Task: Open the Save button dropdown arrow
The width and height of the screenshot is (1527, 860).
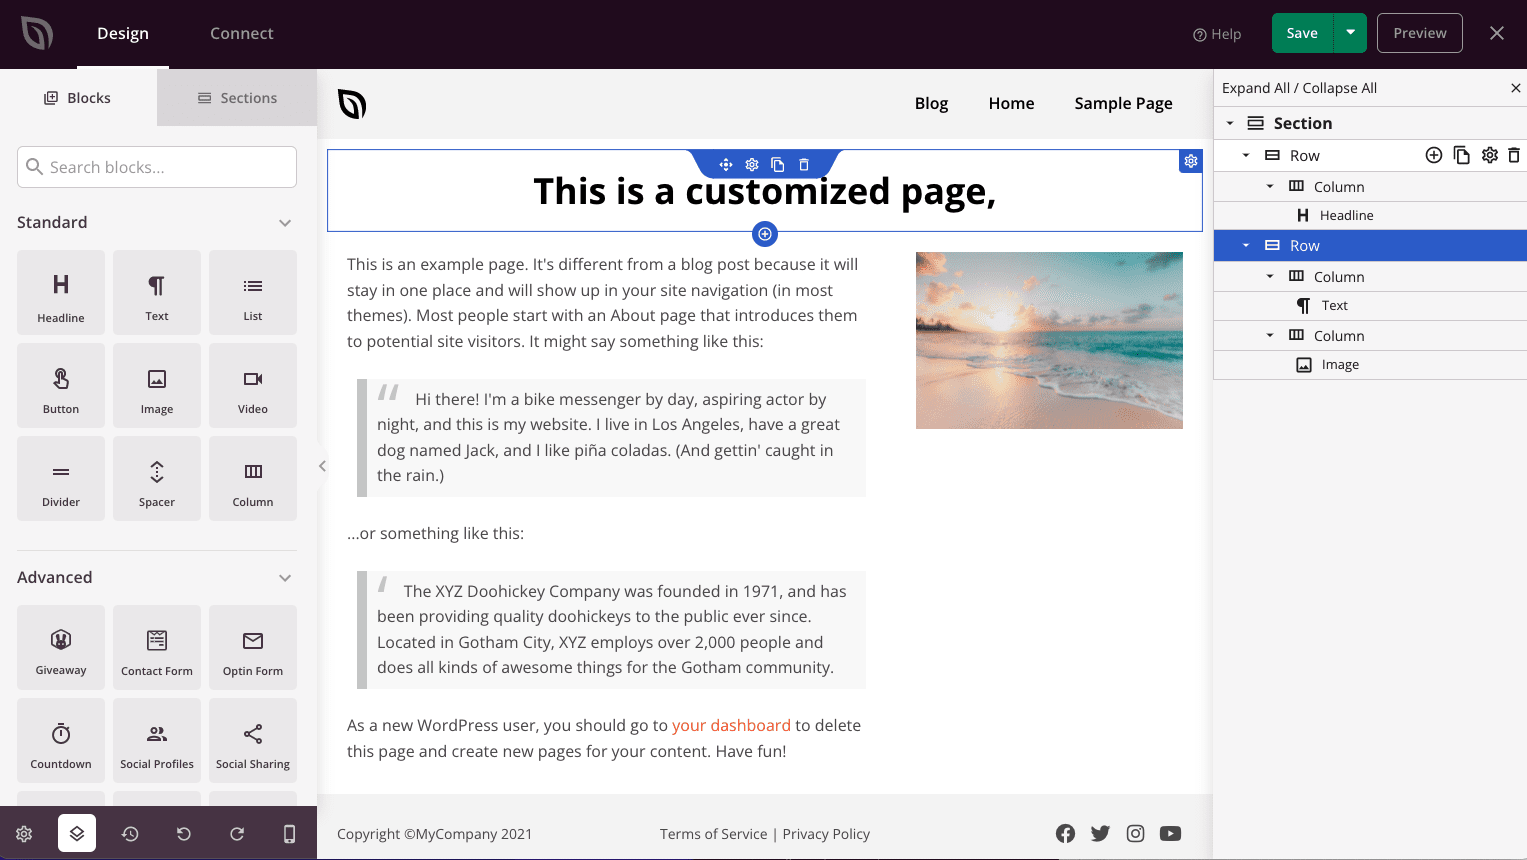Action: click(x=1350, y=32)
